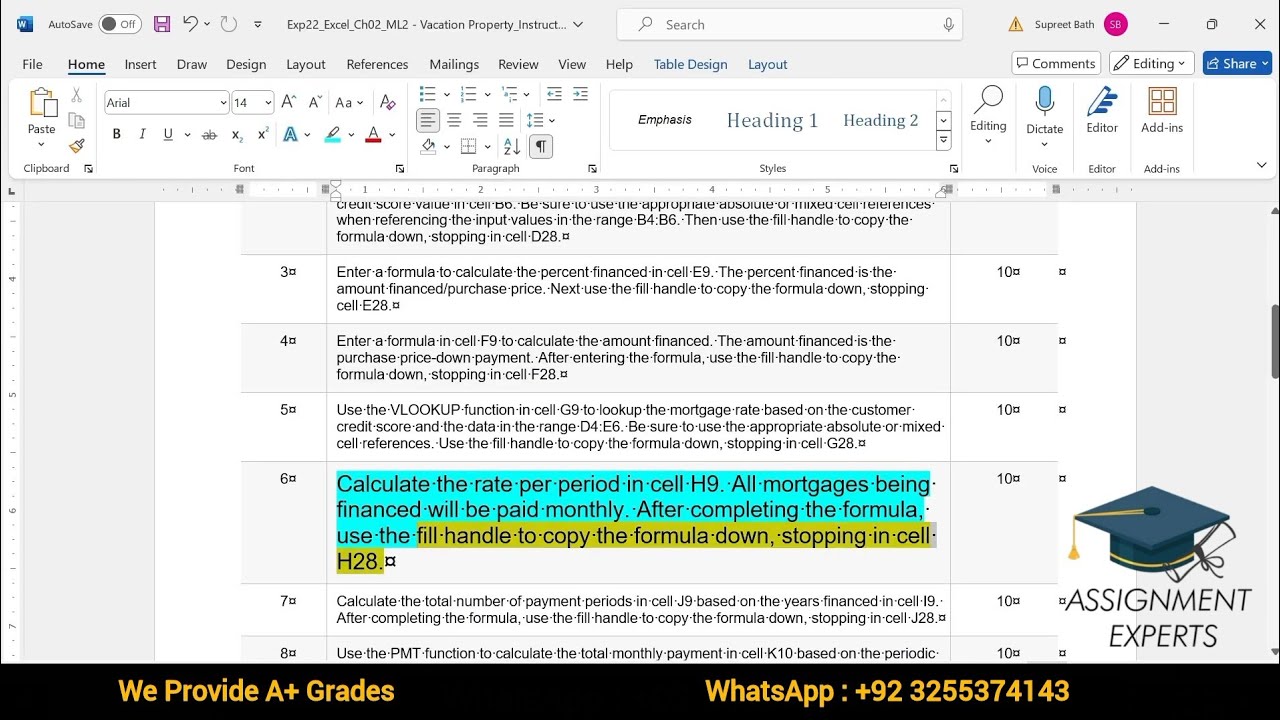Viewport: 1280px width, 720px height.
Task: Open the References tab
Action: (377, 64)
